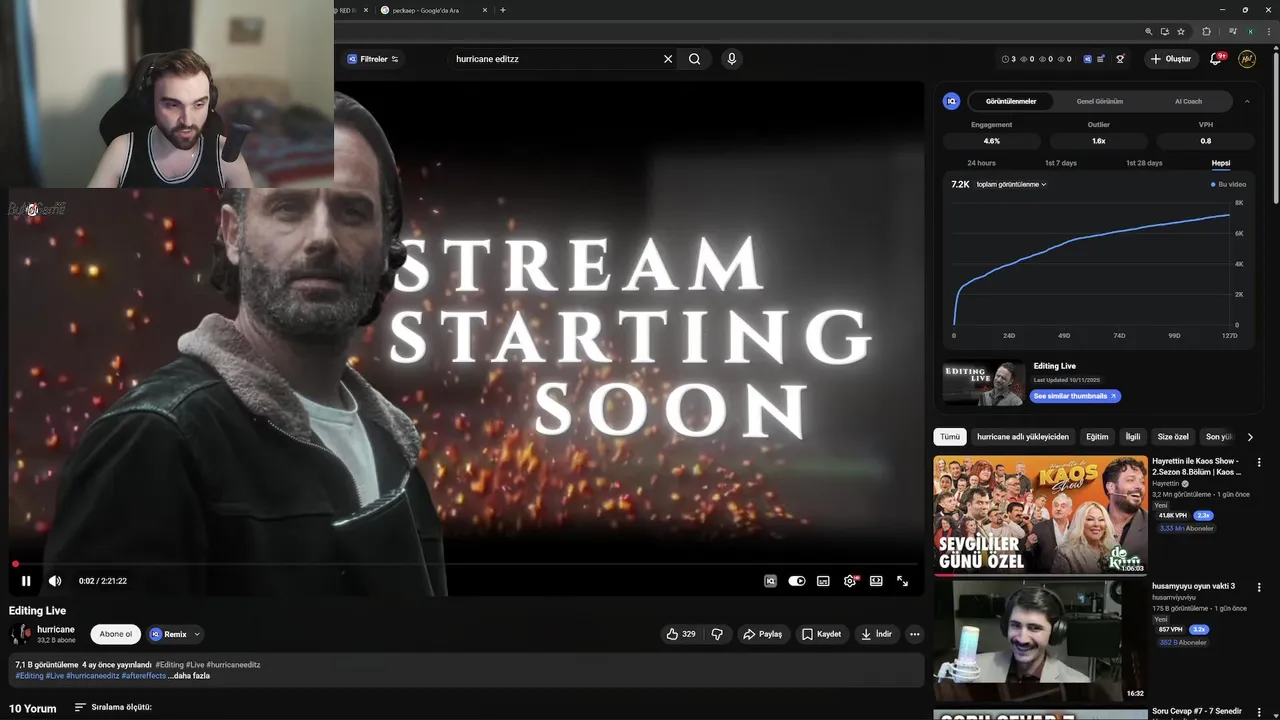Show more chips with the right arrow
Screen dimensions: 1280x720
pyautogui.click(x=1250, y=437)
